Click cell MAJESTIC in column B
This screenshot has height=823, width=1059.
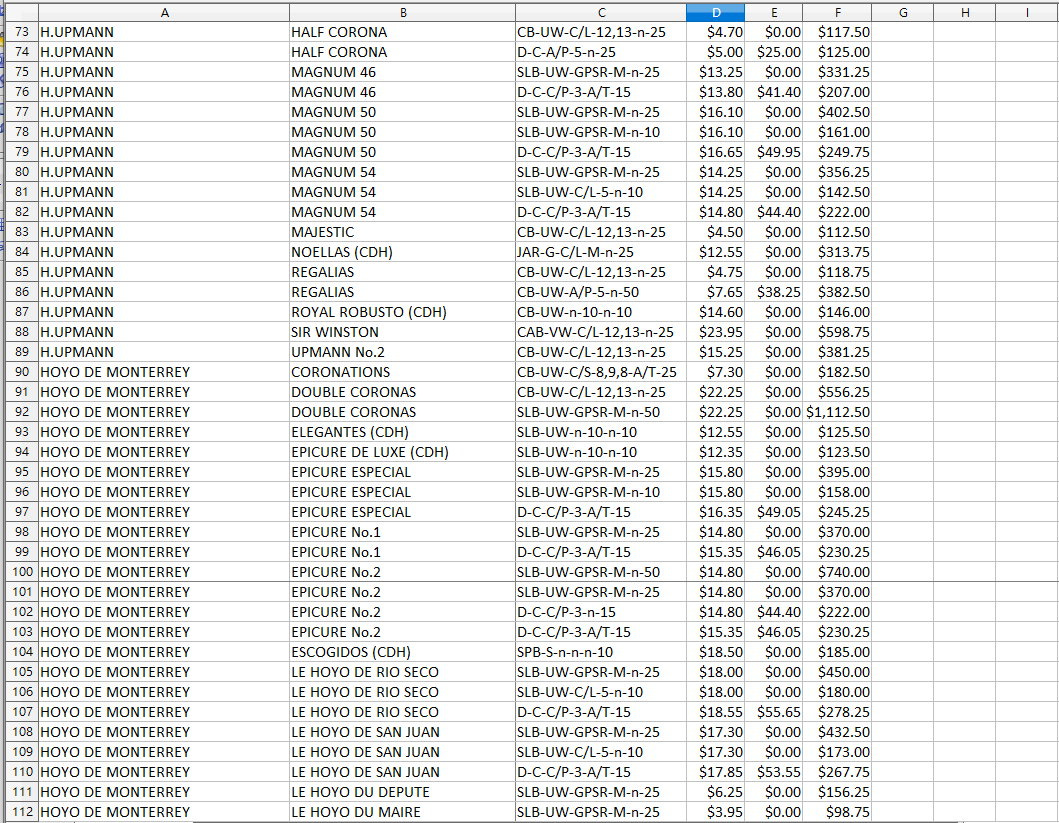403,232
